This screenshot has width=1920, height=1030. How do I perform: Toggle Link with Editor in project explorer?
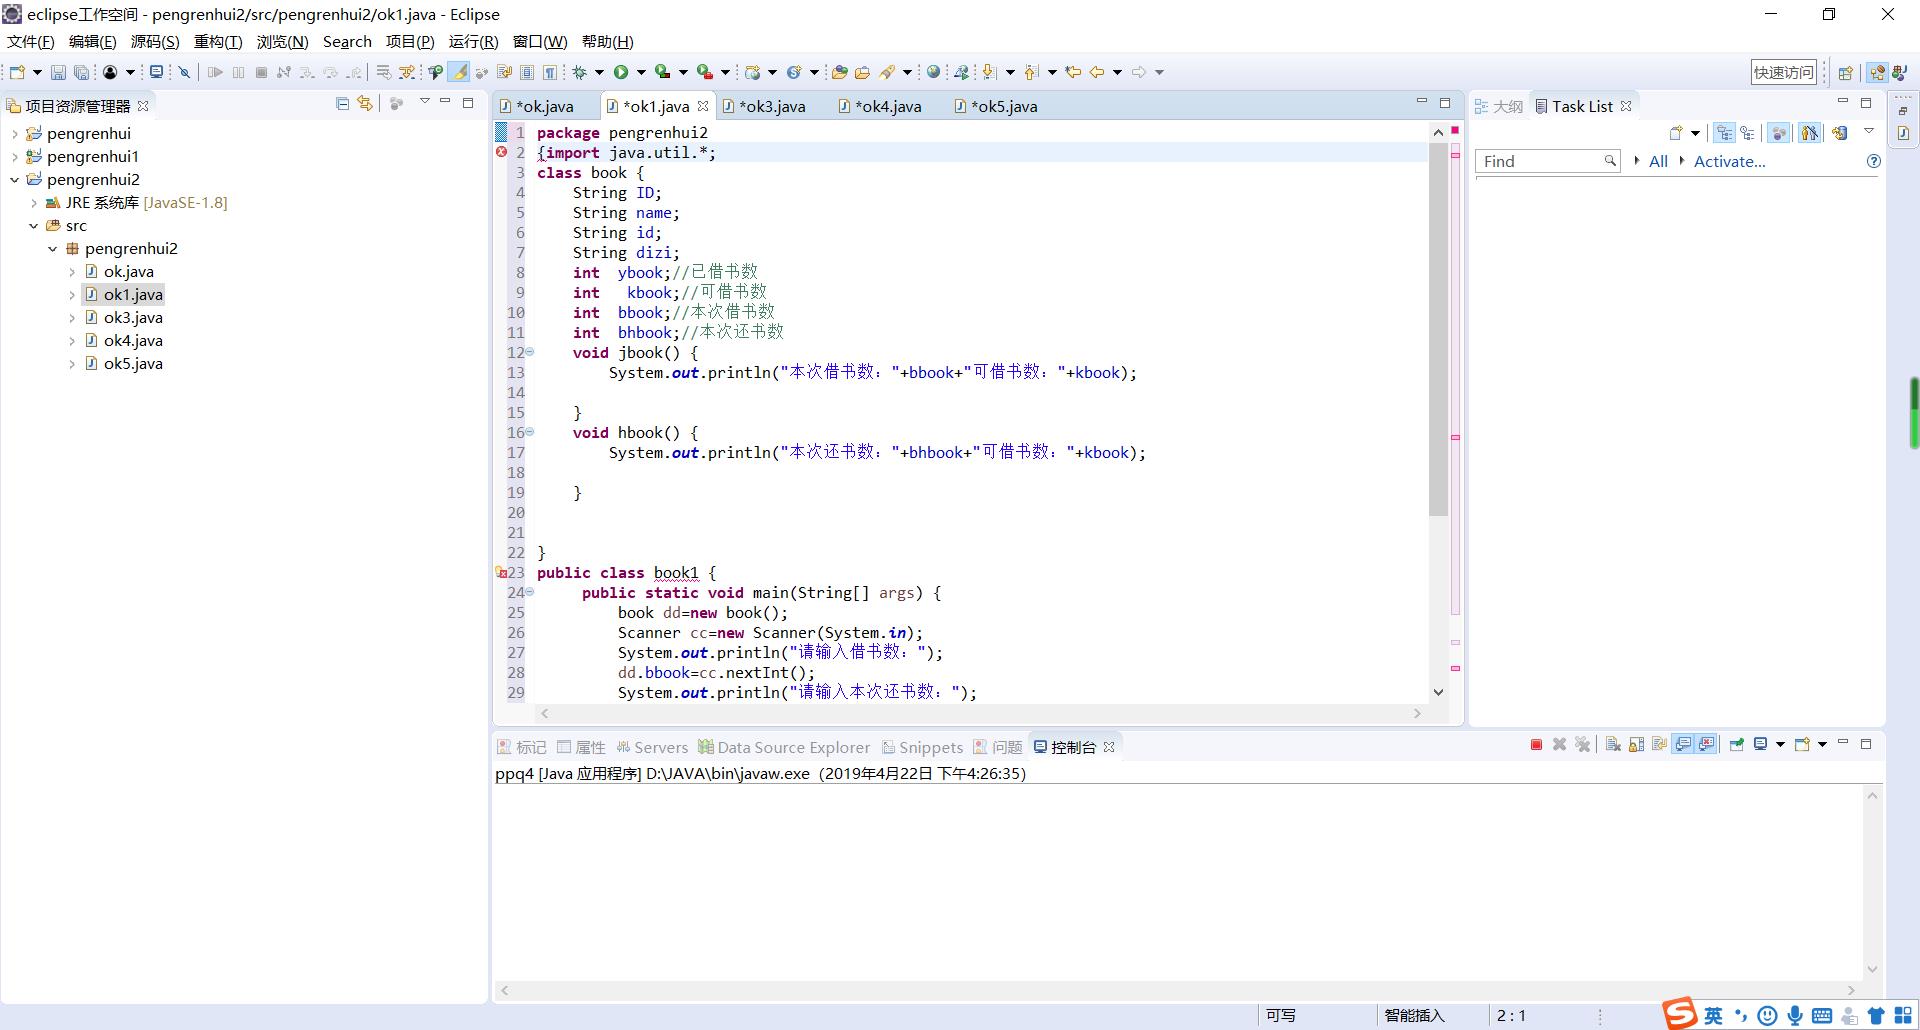pyautogui.click(x=365, y=103)
